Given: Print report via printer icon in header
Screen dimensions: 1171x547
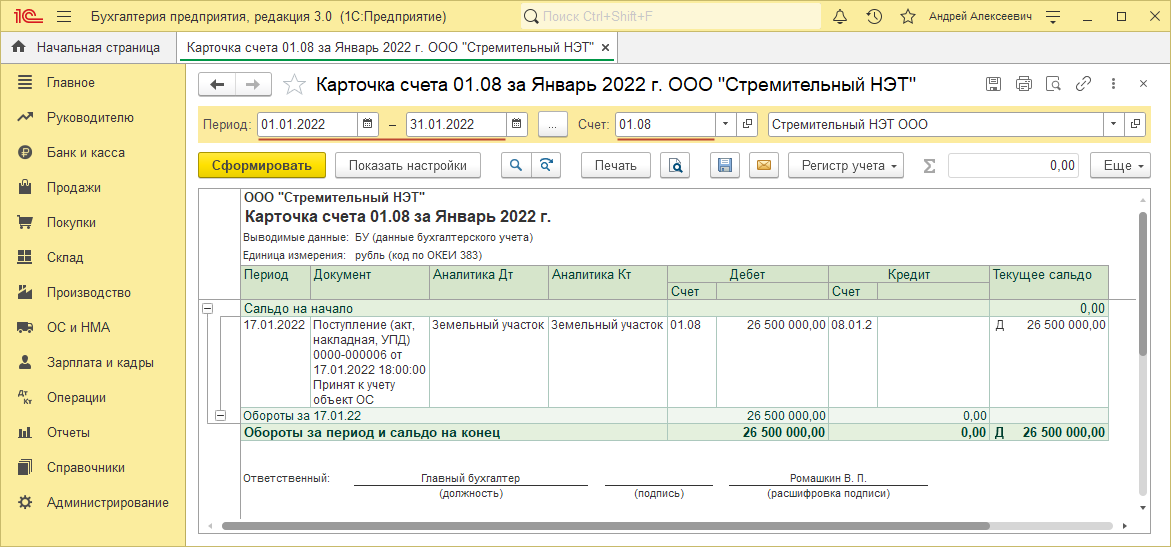Looking at the screenshot, I should [1023, 84].
